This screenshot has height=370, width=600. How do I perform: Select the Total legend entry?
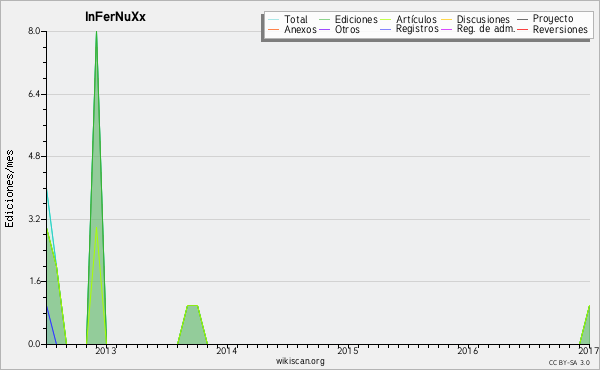coord(296,19)
